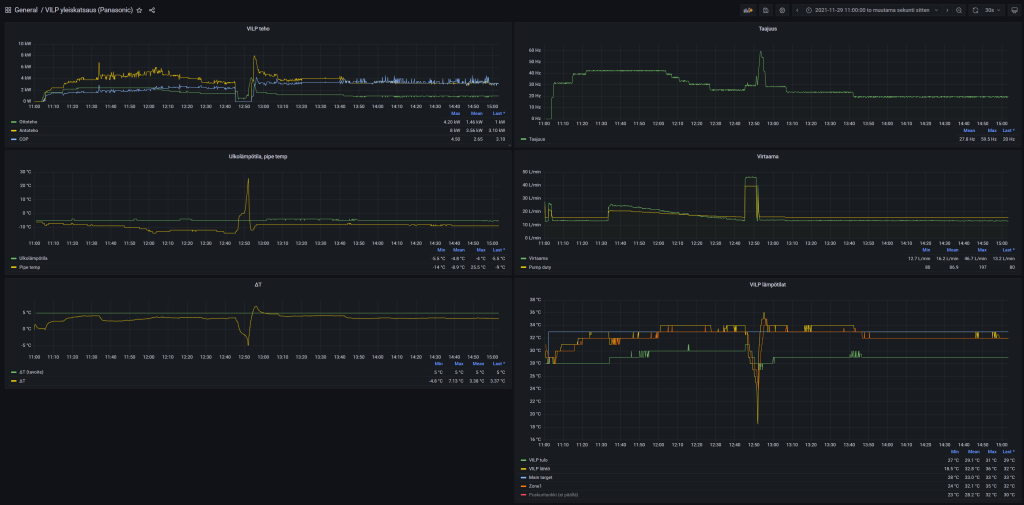Zoom out the time range
The width and height of the screenshot is (1024, 505).
[959, 10]
